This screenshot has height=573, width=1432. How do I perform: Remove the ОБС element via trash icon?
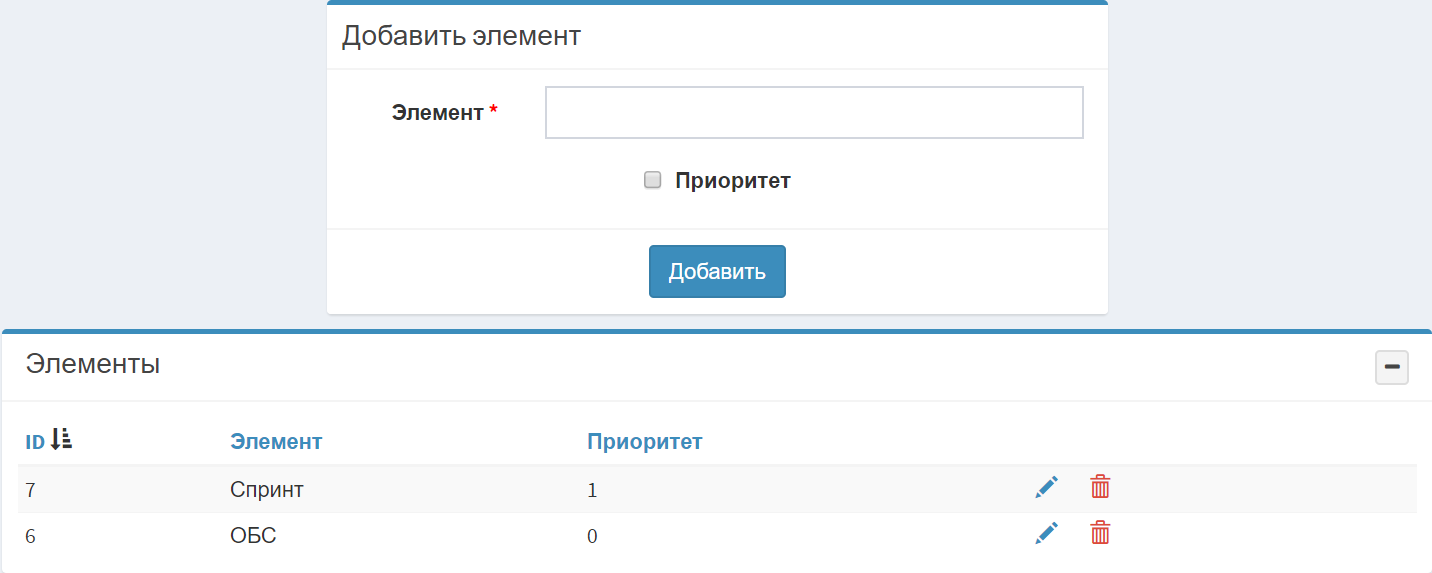[1100, 534]
